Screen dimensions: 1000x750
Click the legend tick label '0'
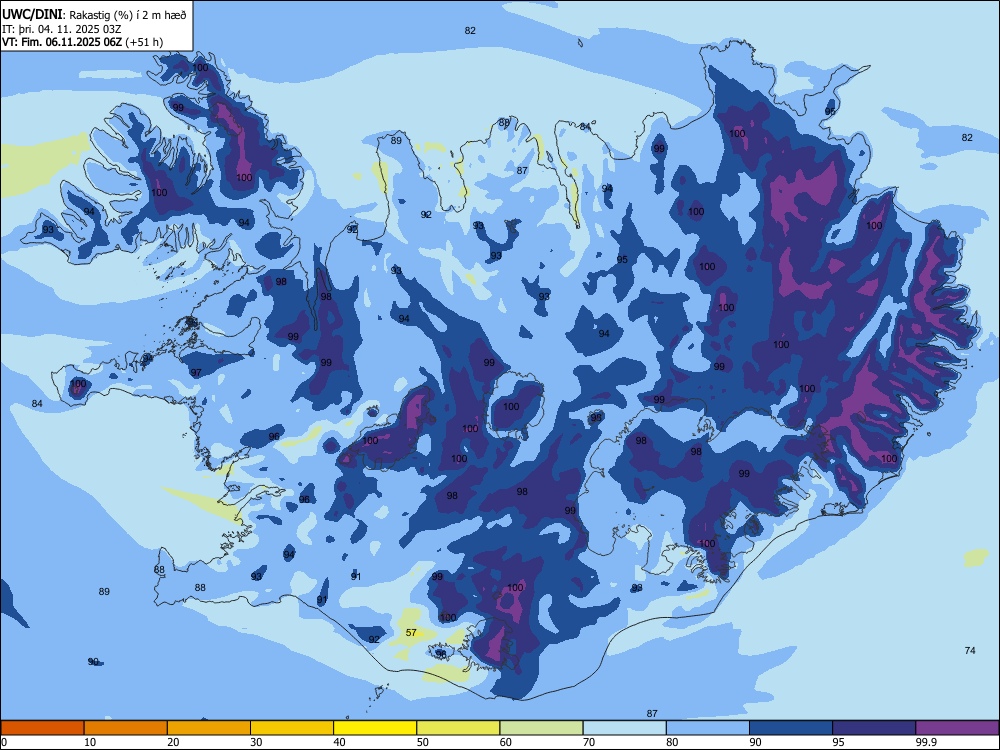(3, 742)
